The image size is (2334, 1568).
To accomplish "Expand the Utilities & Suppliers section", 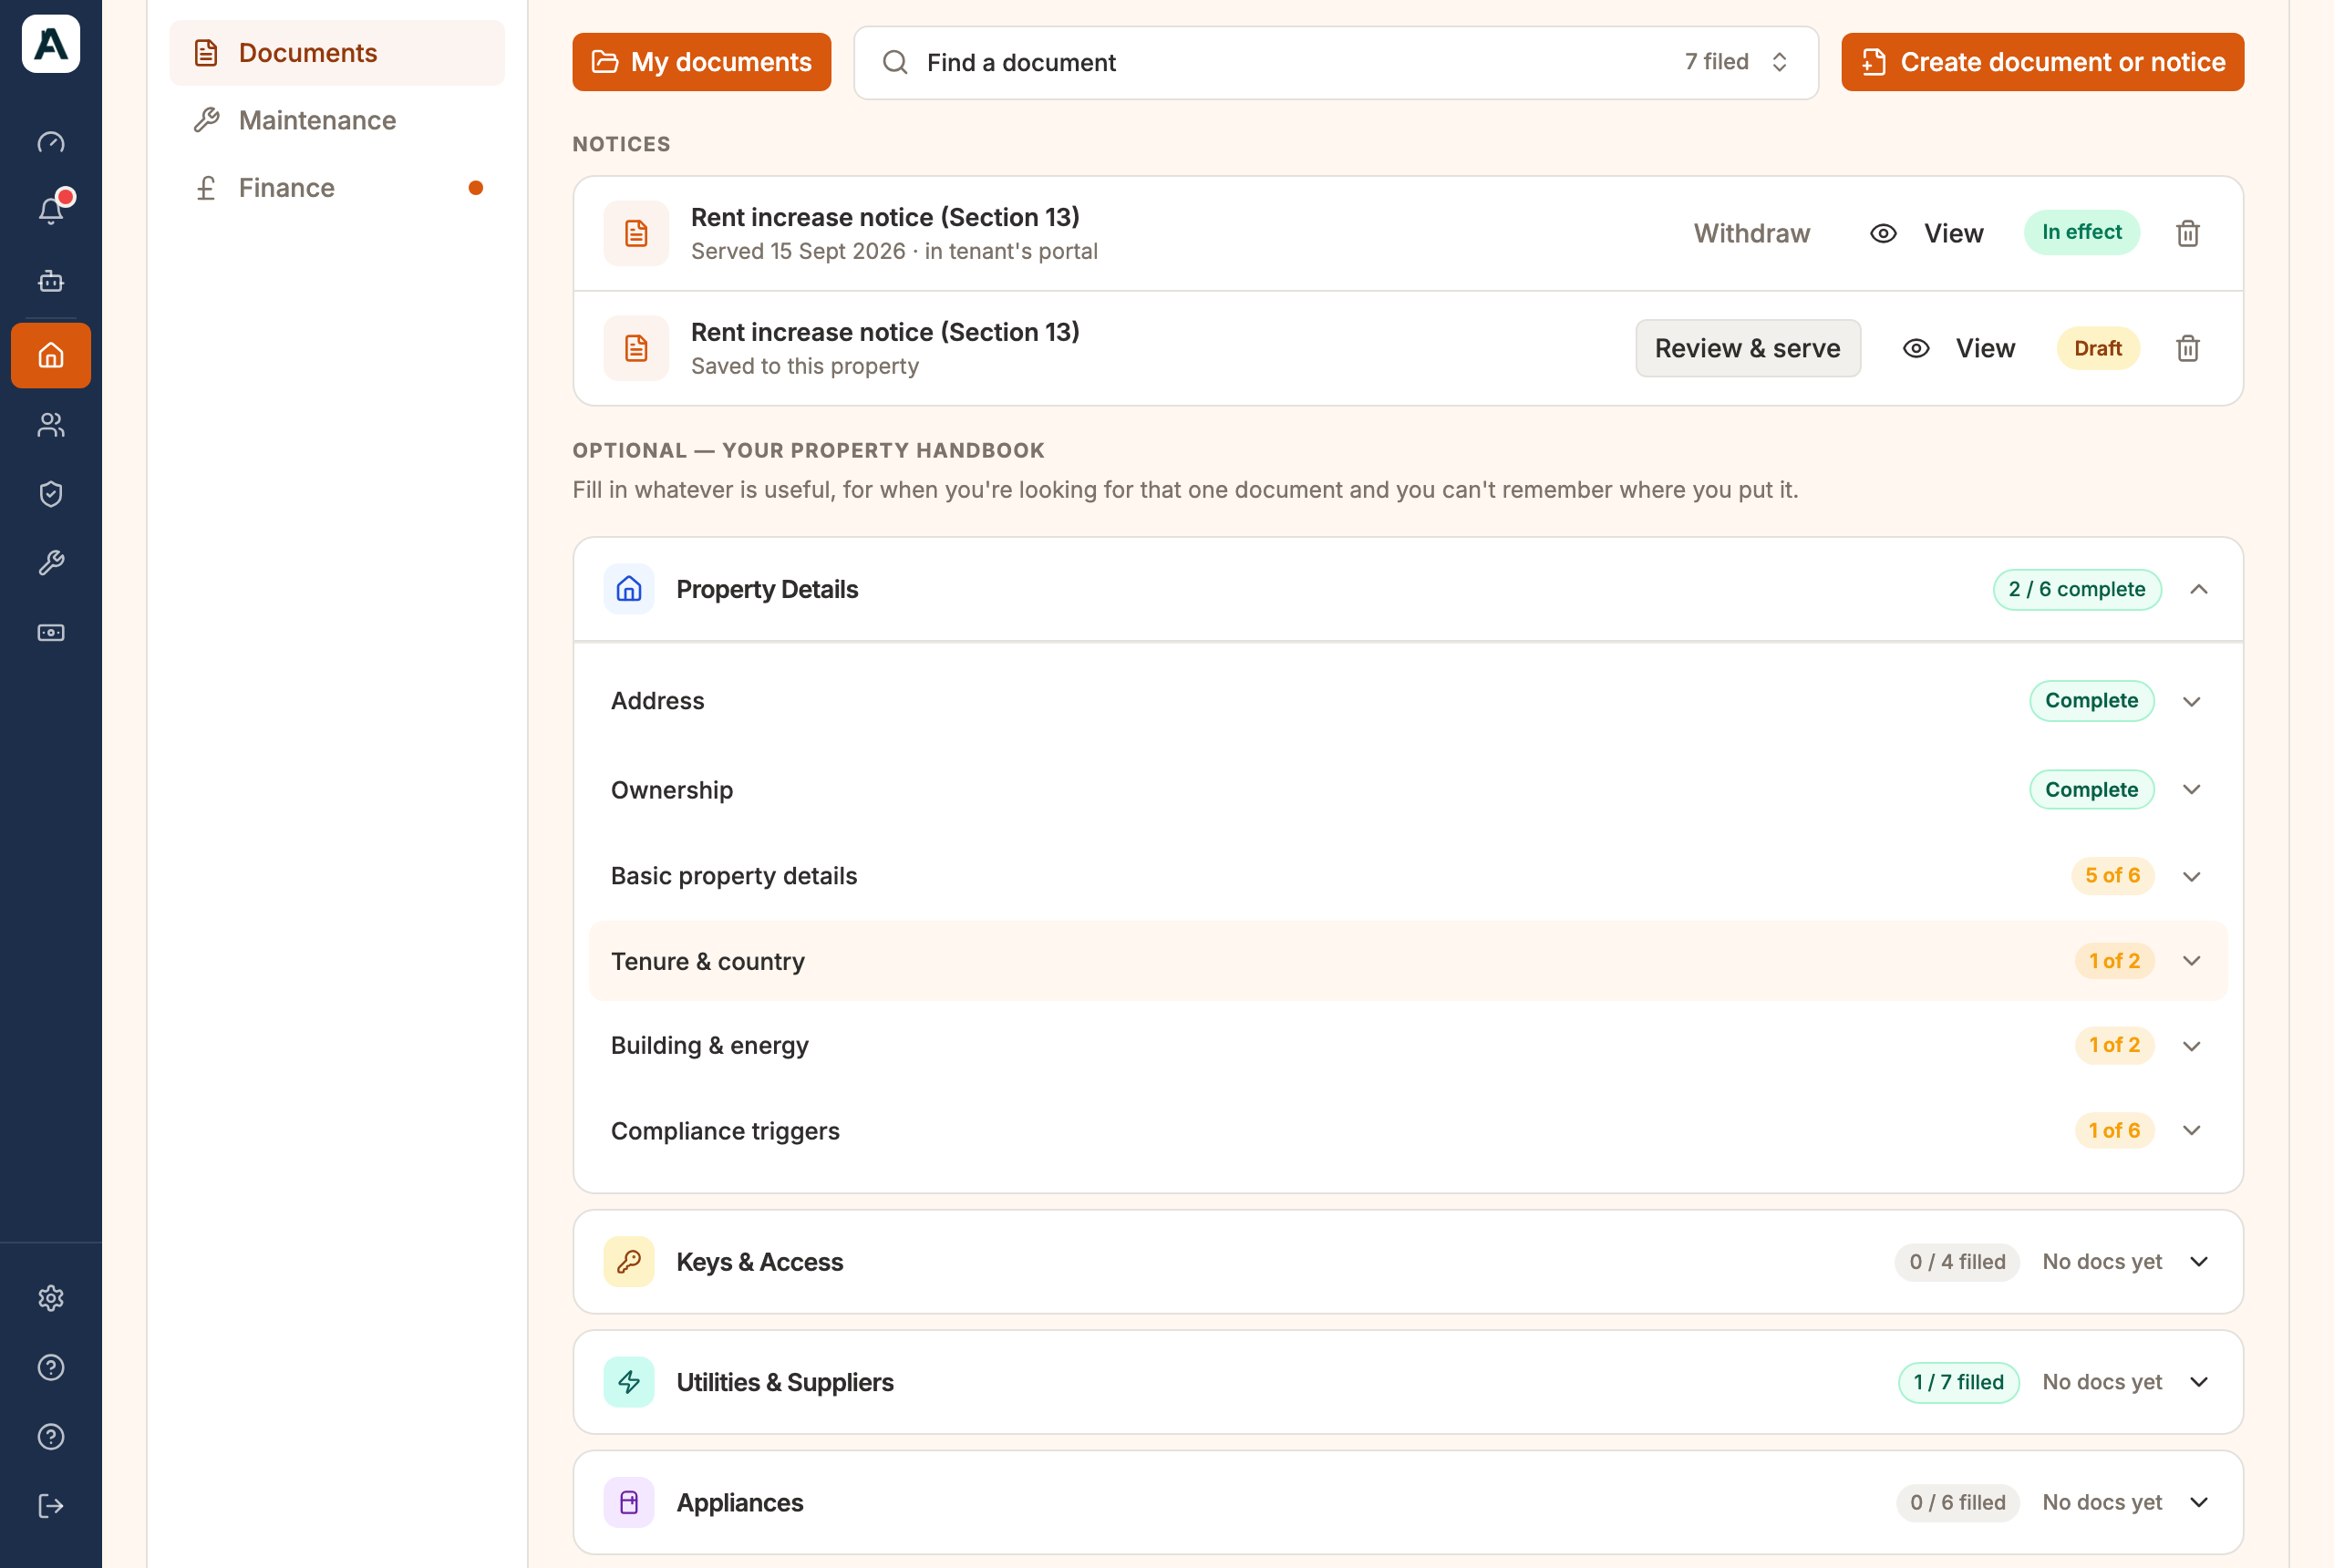I will pyautogui.click(x=2198, y=1382).
